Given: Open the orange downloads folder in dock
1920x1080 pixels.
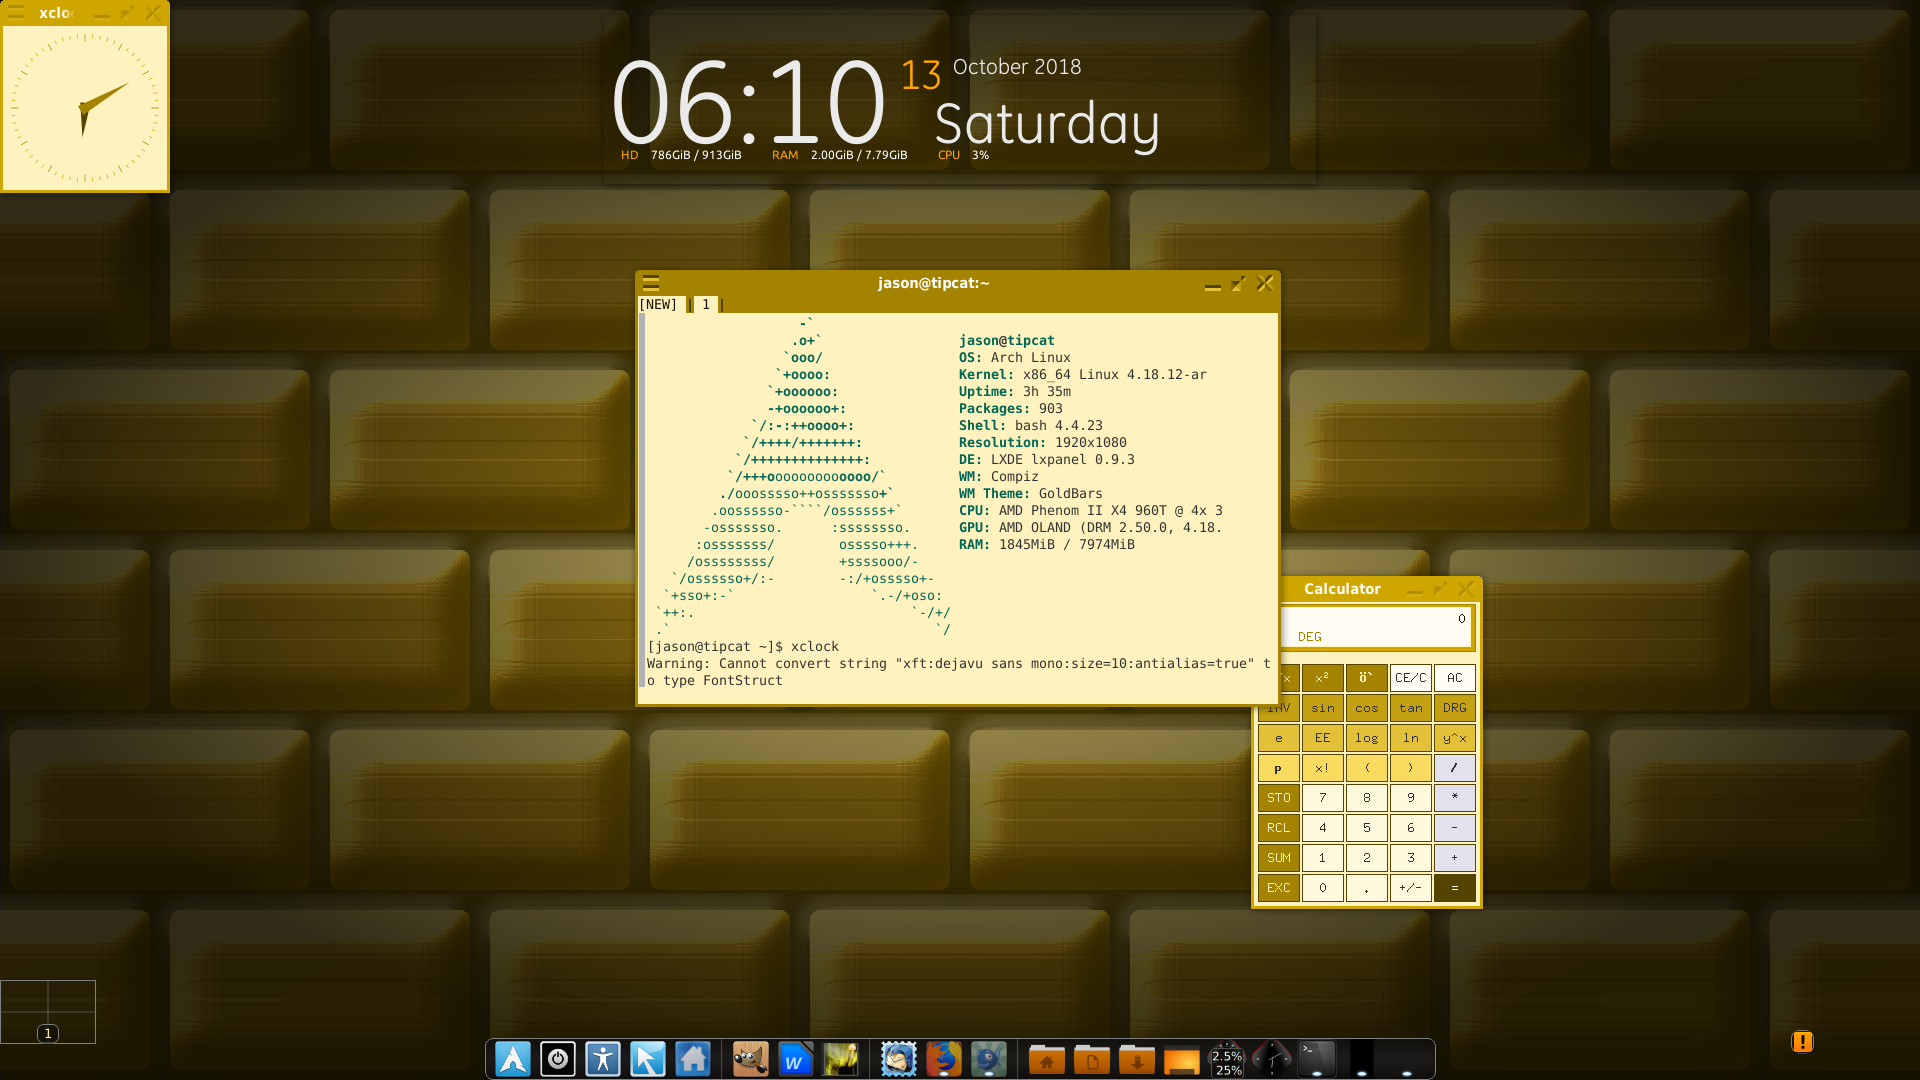Looking at the screenshot, I should 1137,1059.
